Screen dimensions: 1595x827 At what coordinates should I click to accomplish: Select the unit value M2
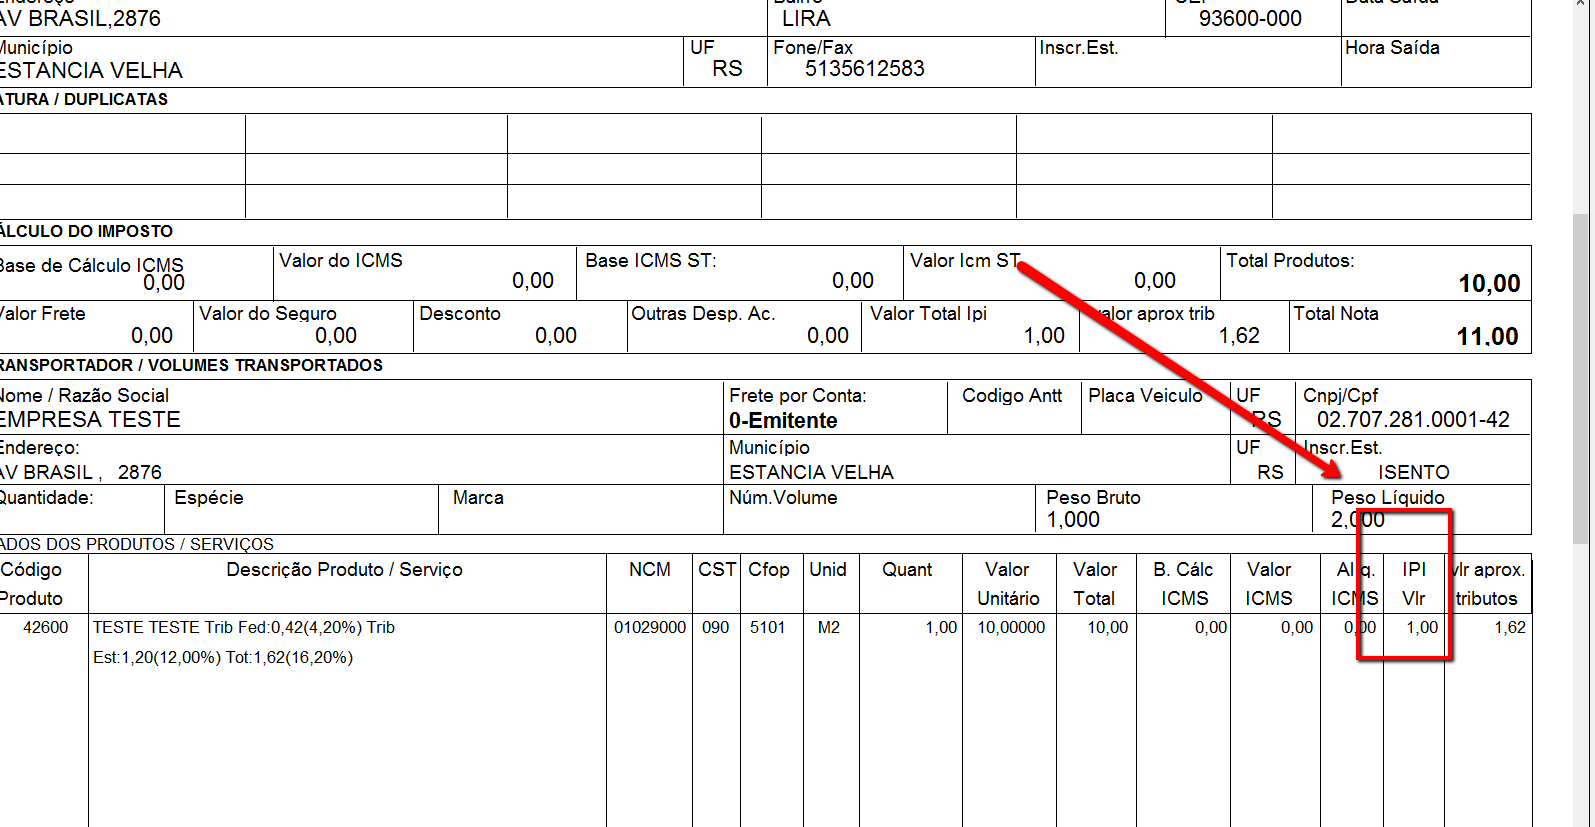(x=829, y=628)
